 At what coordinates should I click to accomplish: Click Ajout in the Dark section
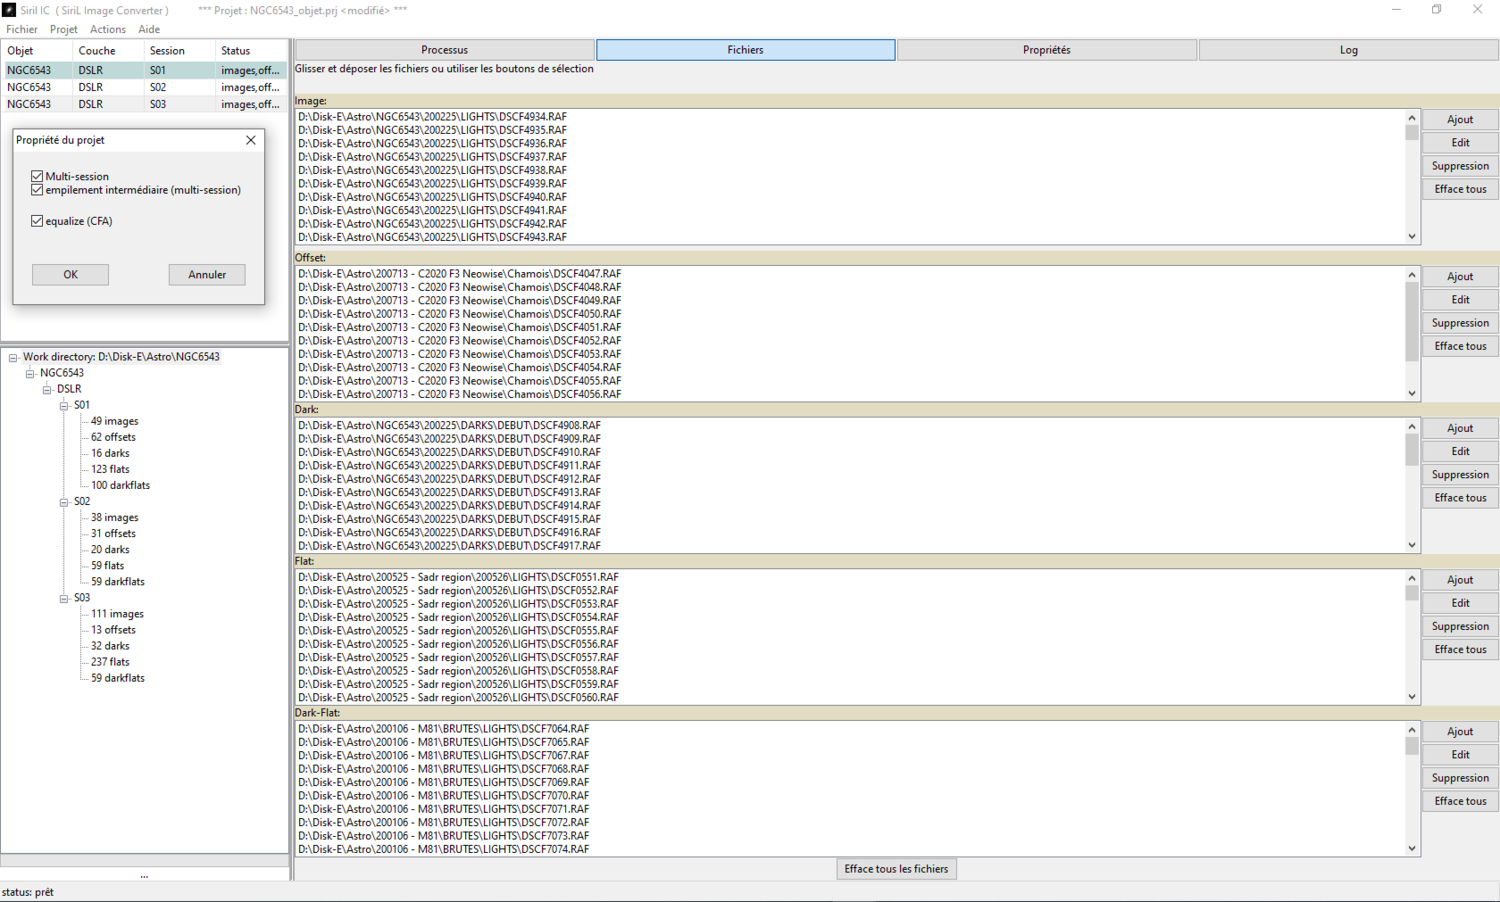1460,429
